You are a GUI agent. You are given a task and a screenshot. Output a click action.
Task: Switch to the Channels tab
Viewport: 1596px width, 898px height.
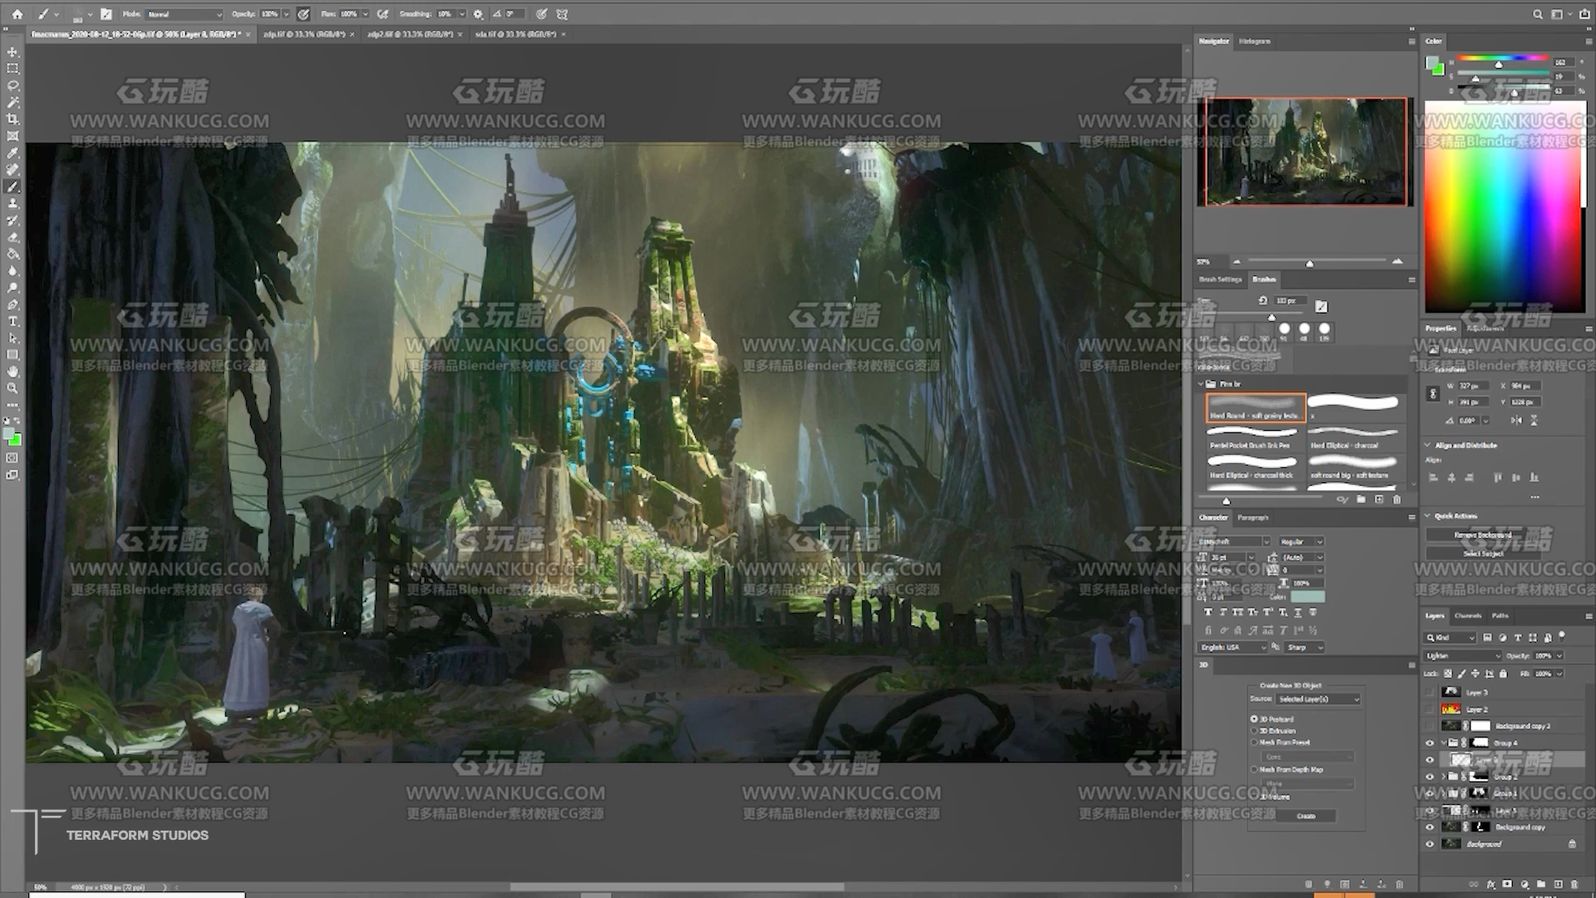click(1468, 616)
